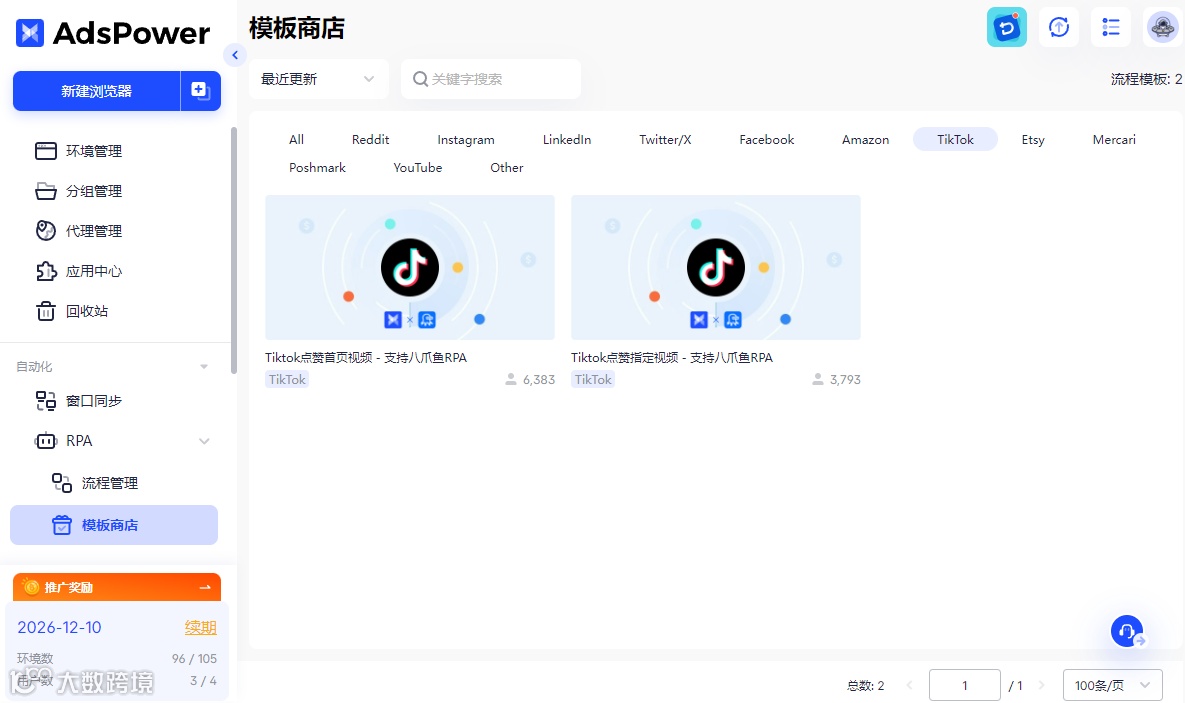Click the 关键字搜索 search field

click(491, 79)
